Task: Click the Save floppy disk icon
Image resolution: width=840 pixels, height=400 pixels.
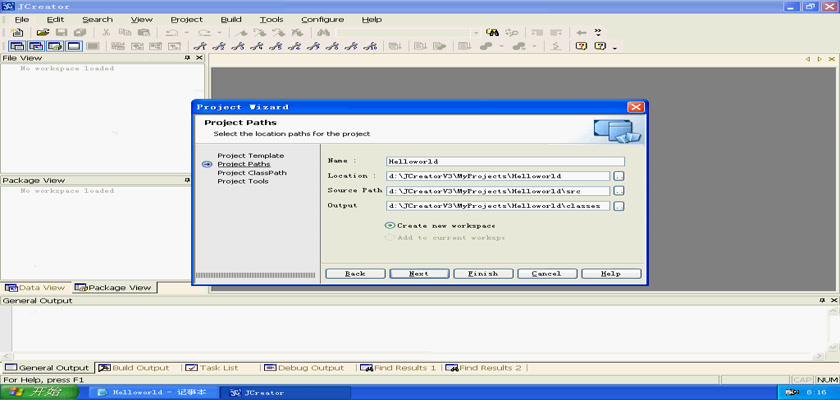Action: coord(61,33)
